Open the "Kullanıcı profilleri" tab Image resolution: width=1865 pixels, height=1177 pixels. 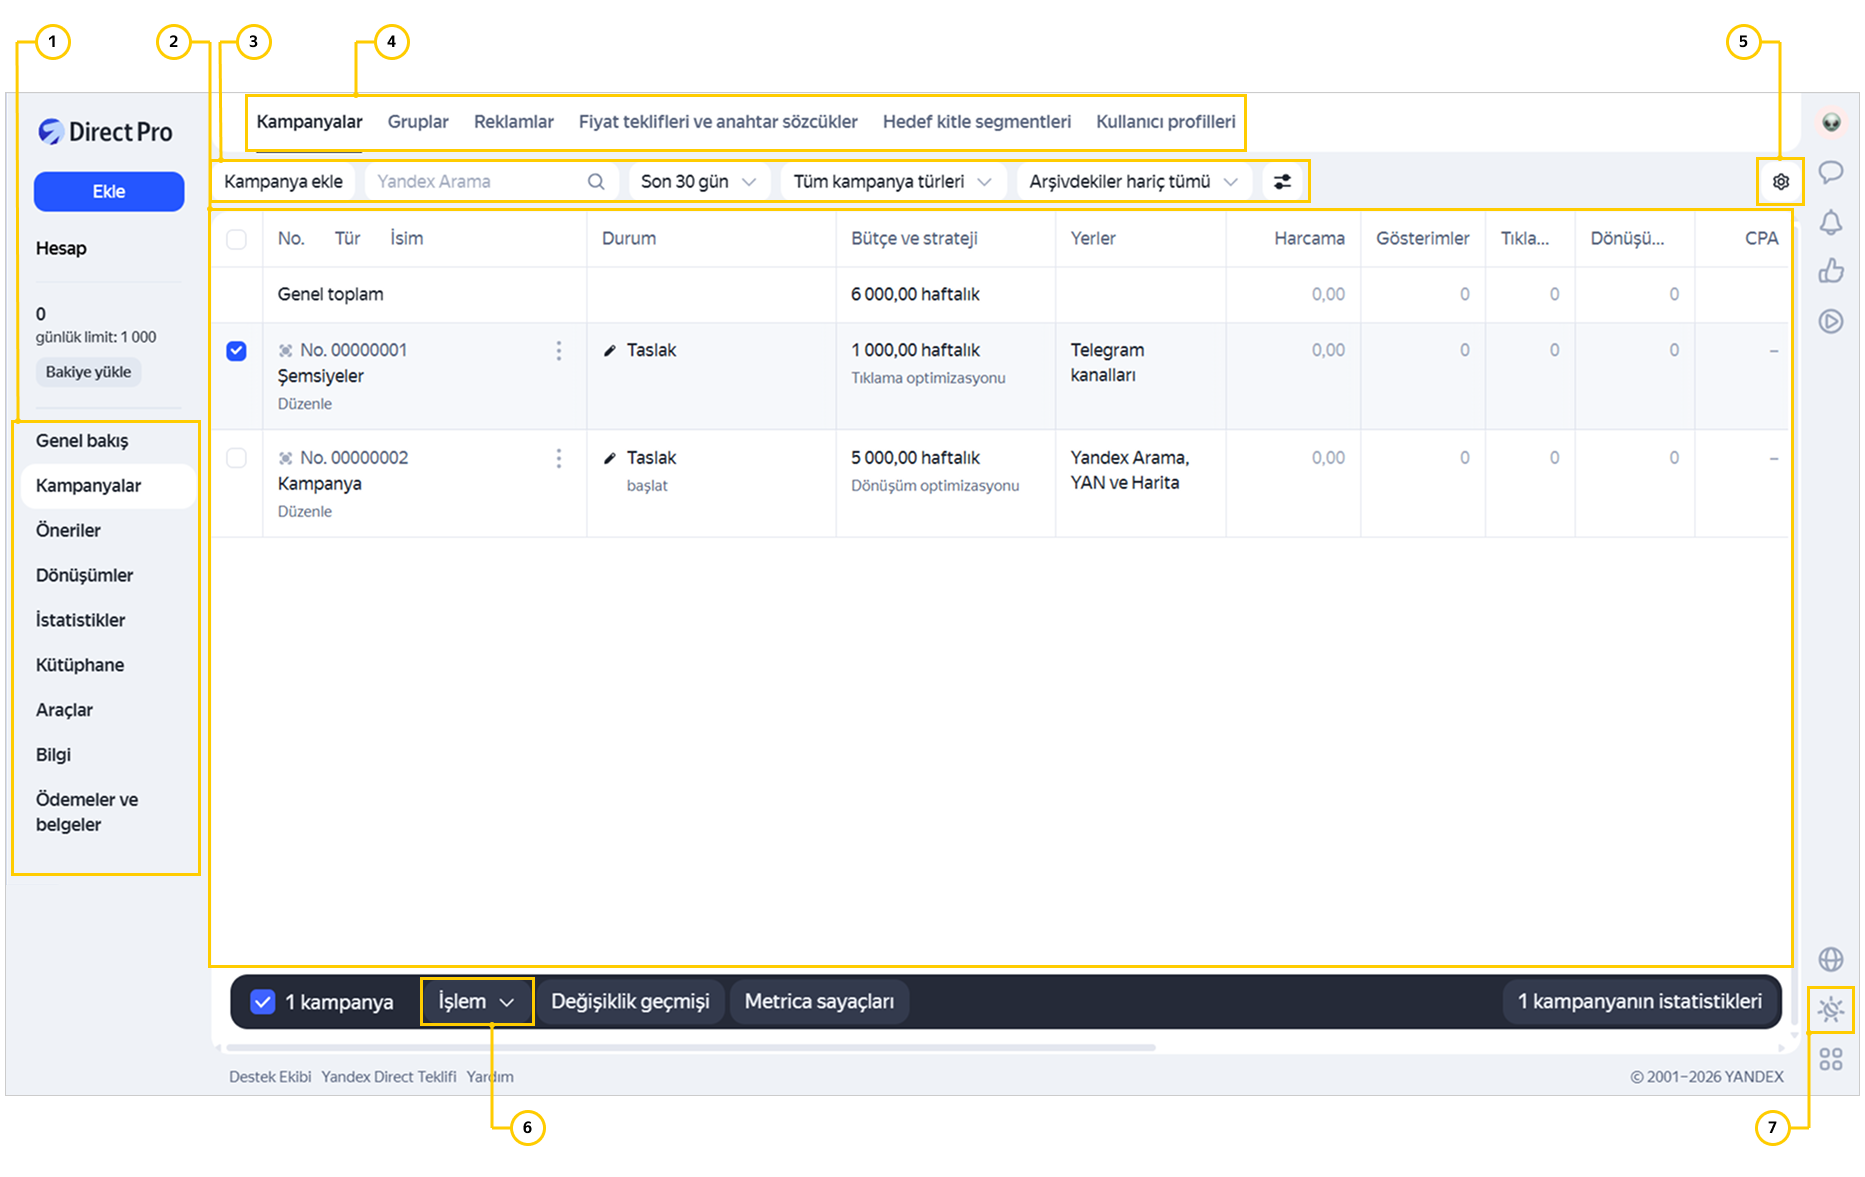coord(1166,122)
